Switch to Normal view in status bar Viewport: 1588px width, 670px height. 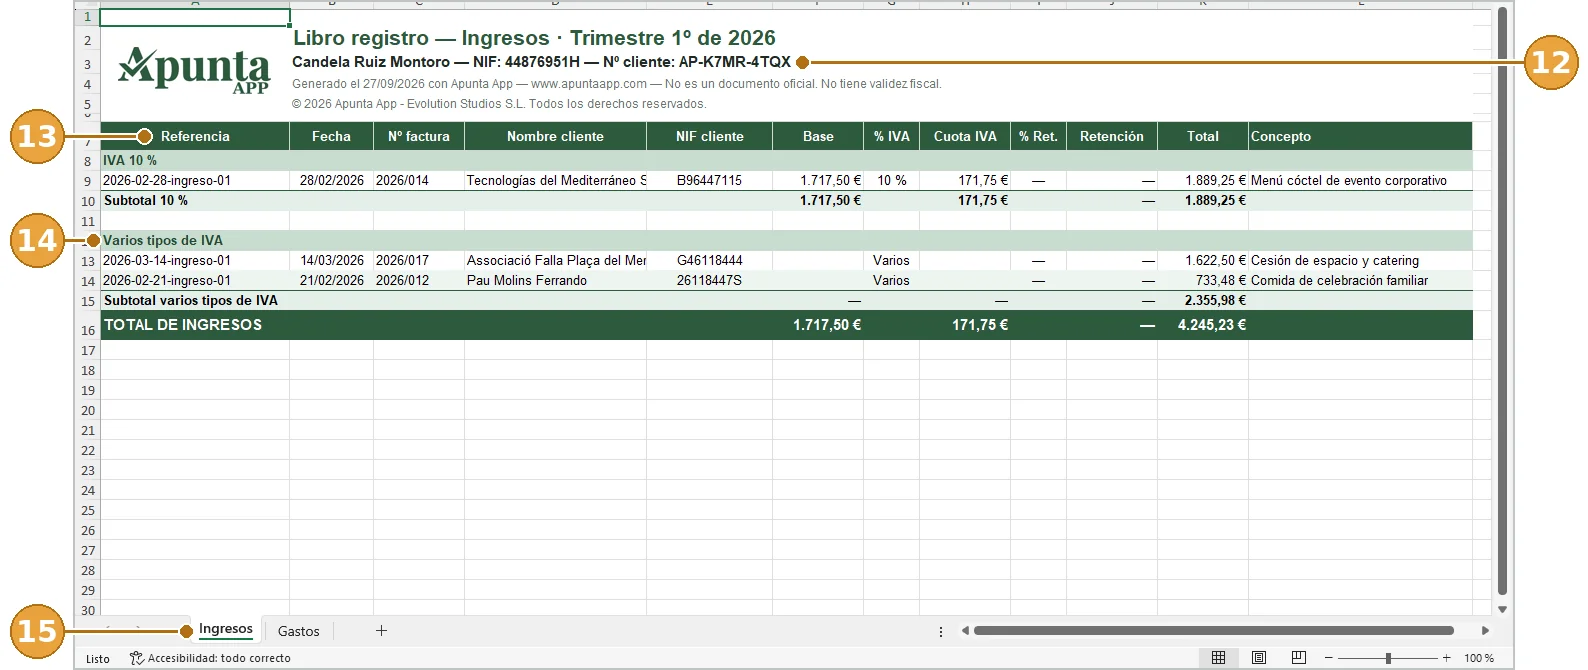[x=1218, y=657]
